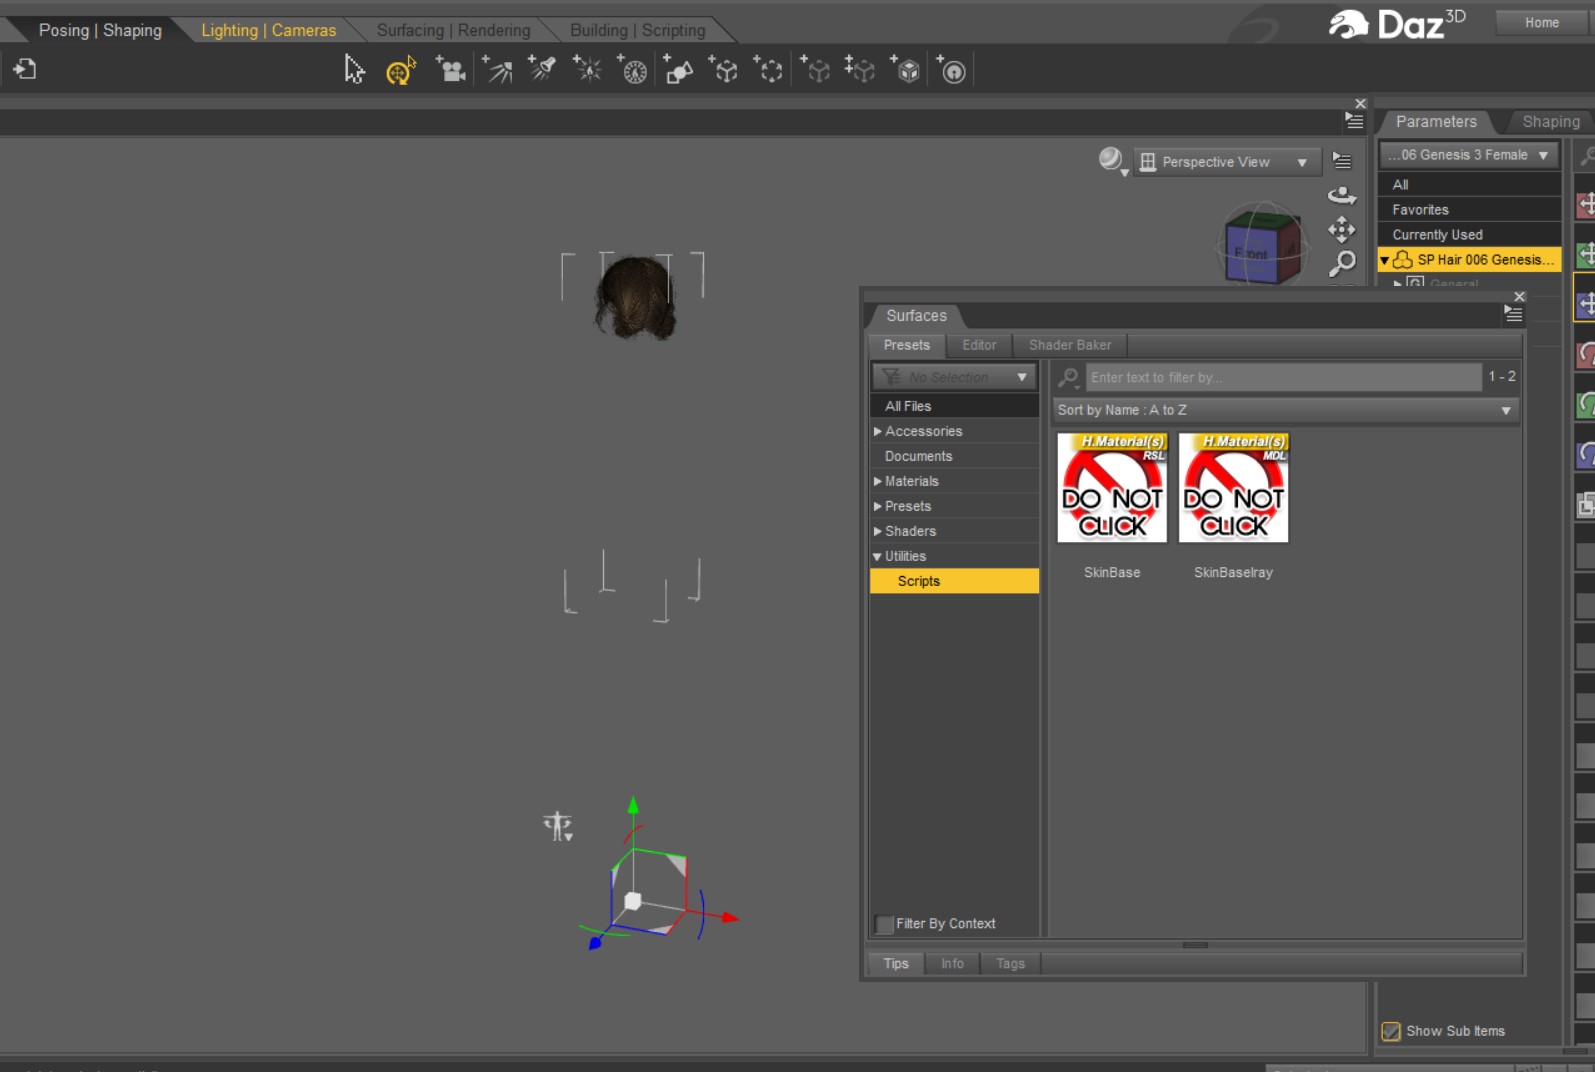
Task: Expand the Presets category in the tree
Action: click(878, 506)
